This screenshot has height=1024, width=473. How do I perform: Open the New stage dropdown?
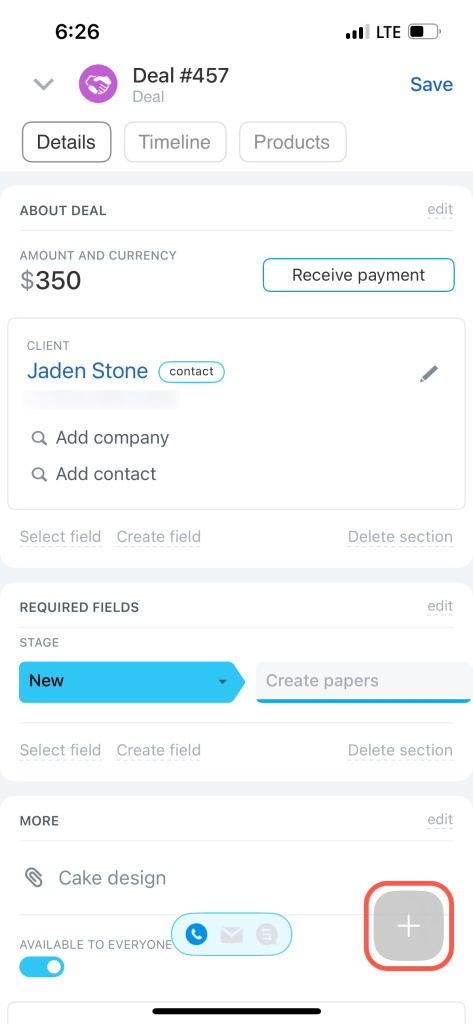click(131, 681)
